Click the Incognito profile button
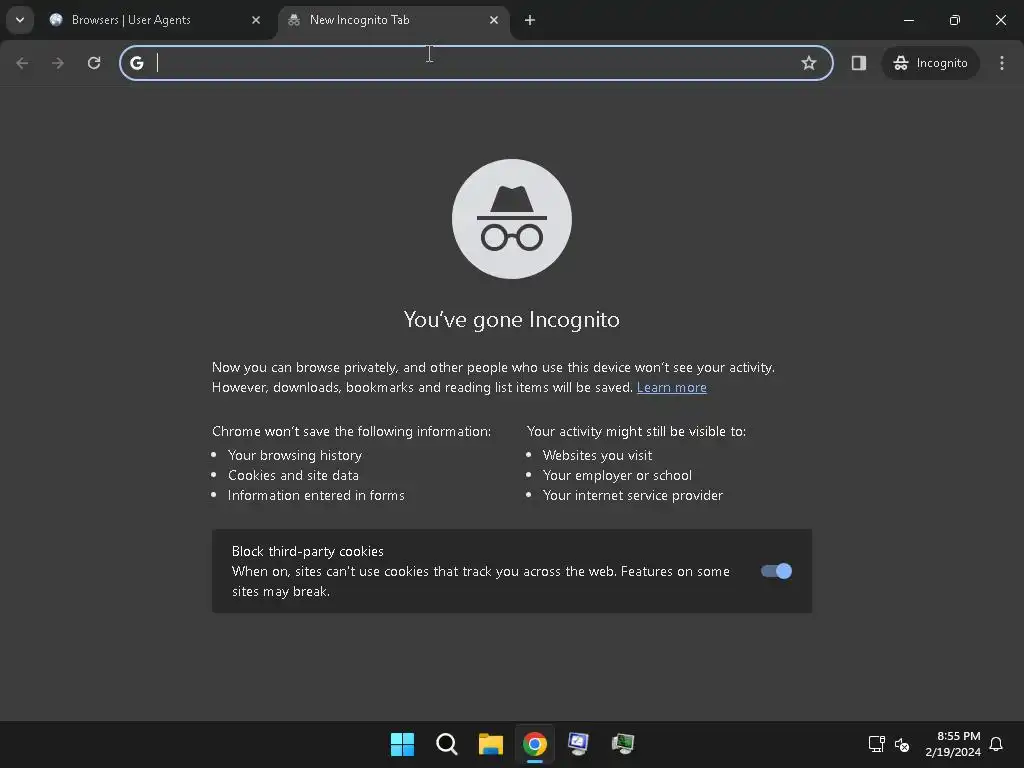 click(x=931, y=63)
